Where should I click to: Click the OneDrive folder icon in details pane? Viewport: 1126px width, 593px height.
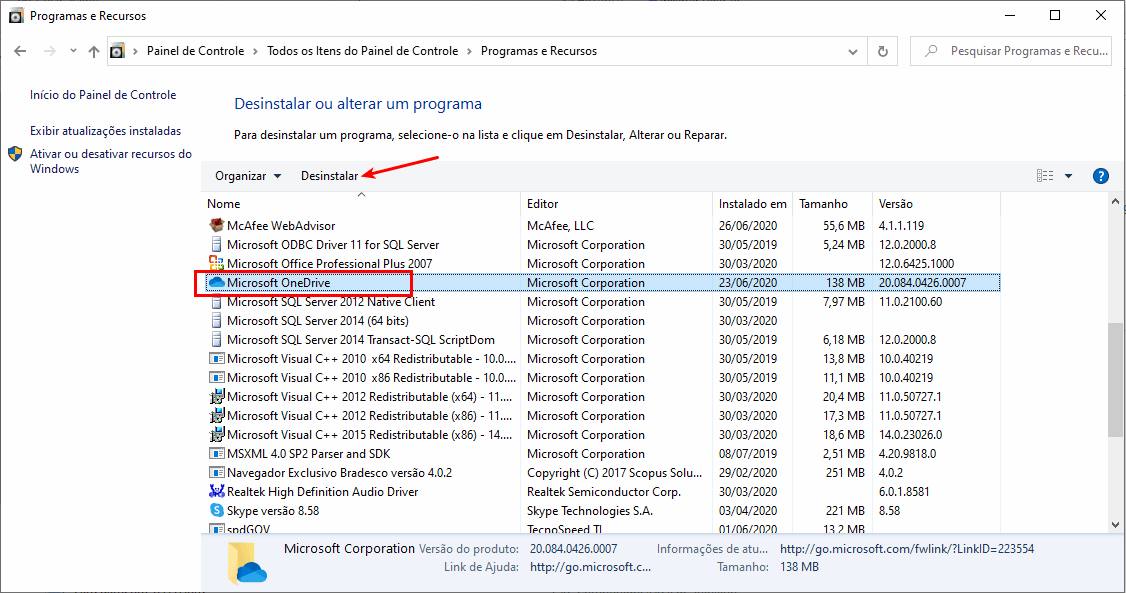[x=246, y=564]
